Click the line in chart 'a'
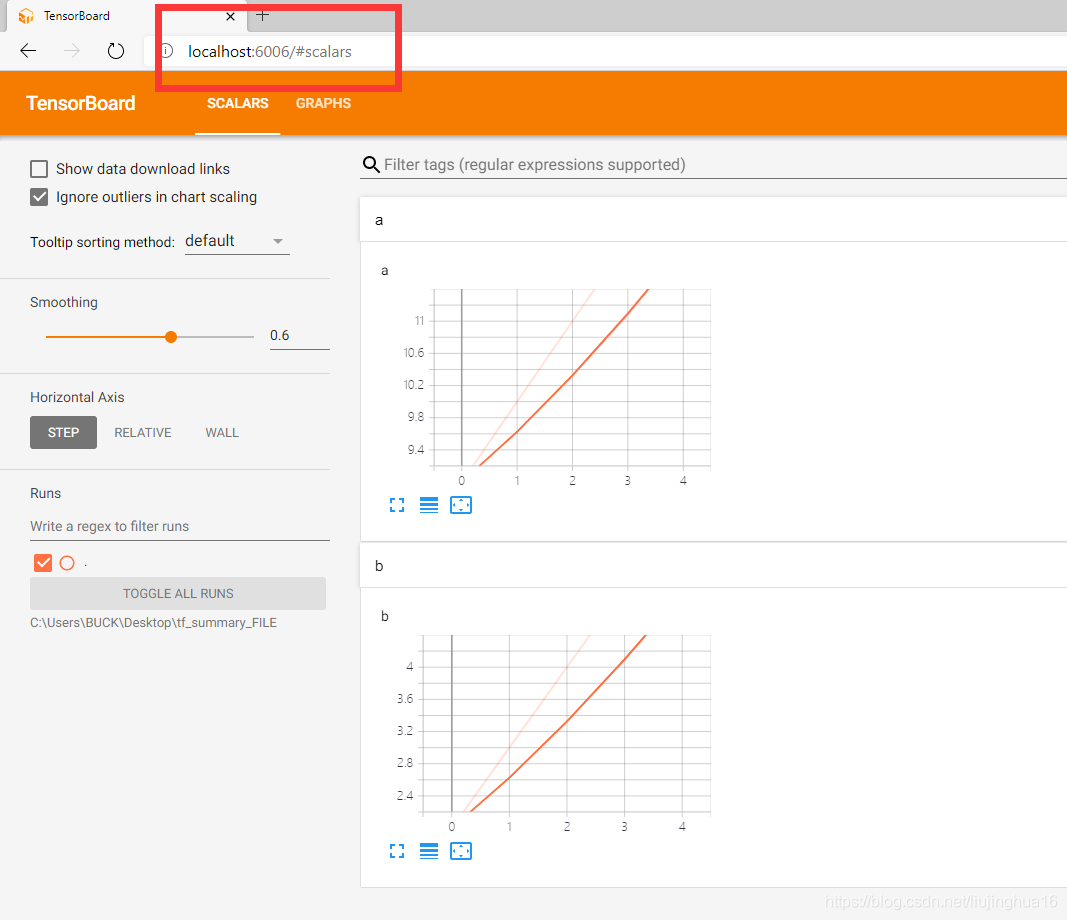This screenshot has height=920, width=1067. coord(572,374)
